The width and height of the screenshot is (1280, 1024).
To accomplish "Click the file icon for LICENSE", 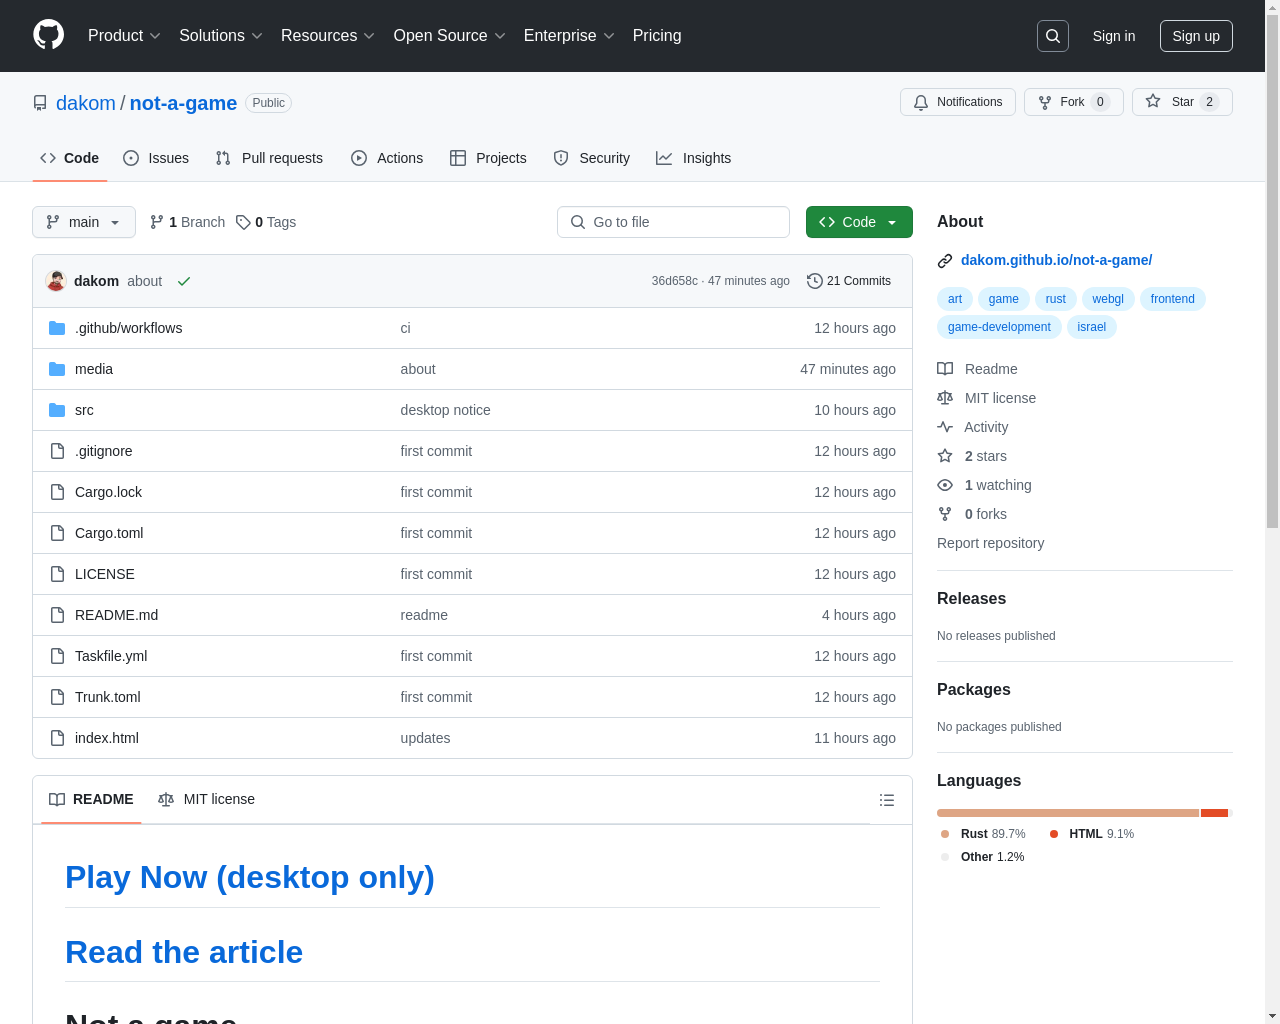I will click(x=57, y=574).
